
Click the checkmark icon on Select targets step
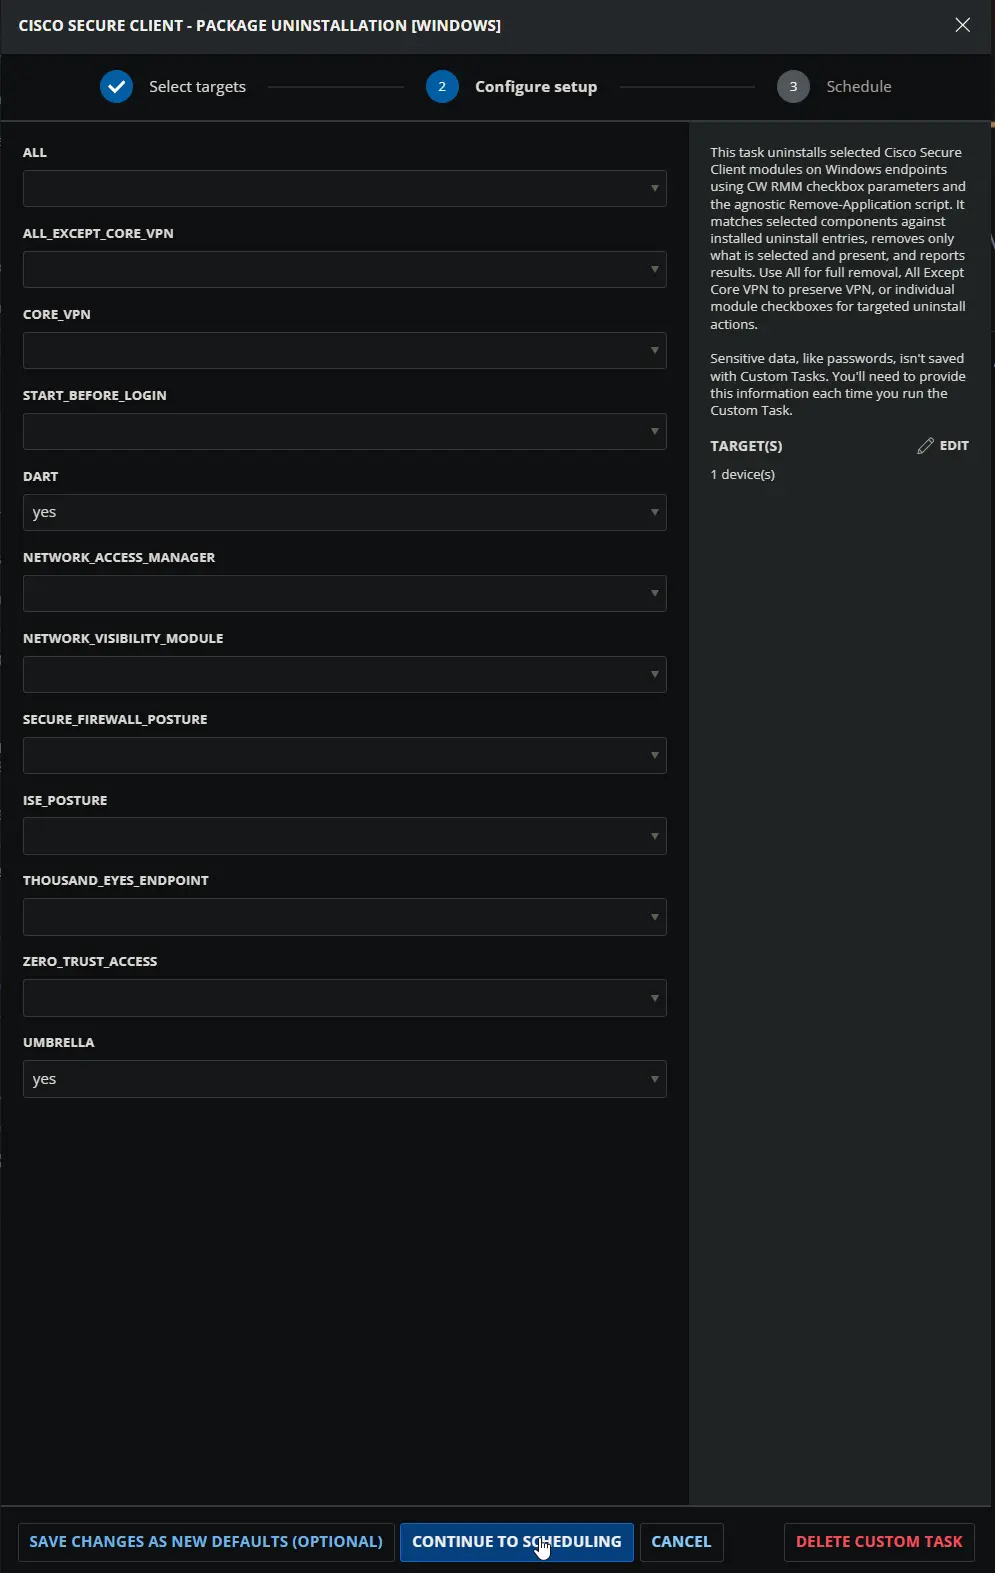pyautogui.click(x=116, y=86)
